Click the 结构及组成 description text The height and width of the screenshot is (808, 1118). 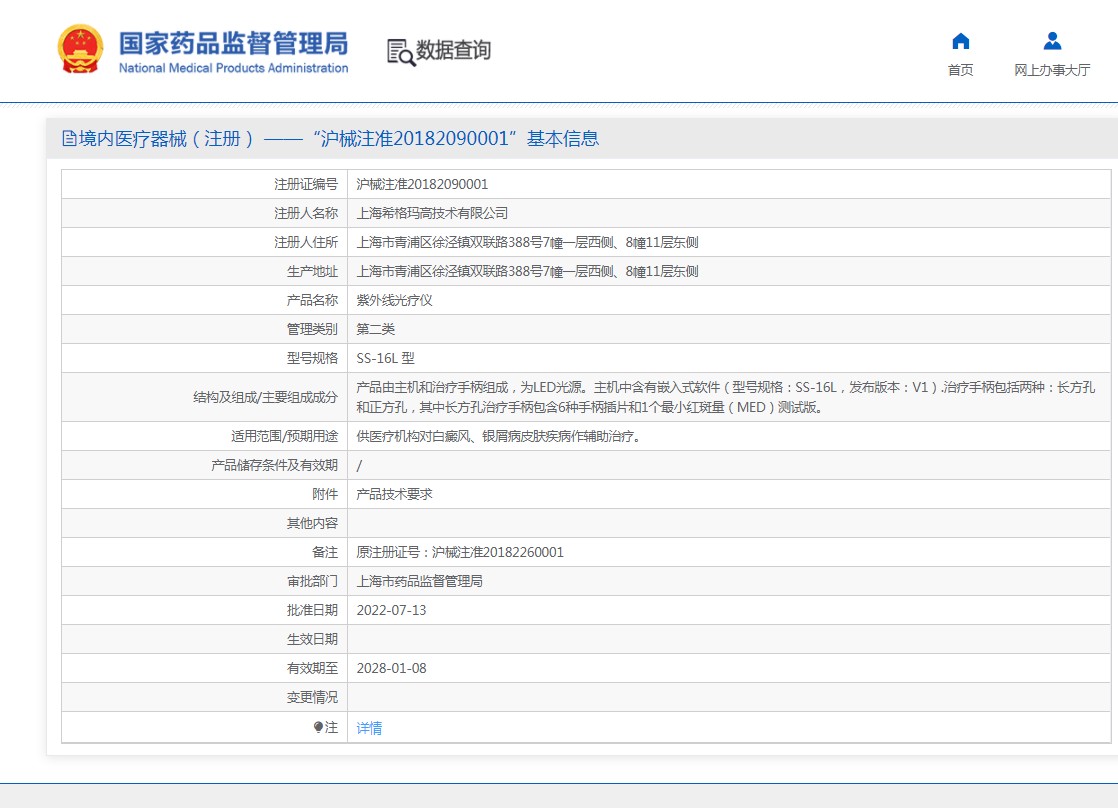click(x=726, y=397)
